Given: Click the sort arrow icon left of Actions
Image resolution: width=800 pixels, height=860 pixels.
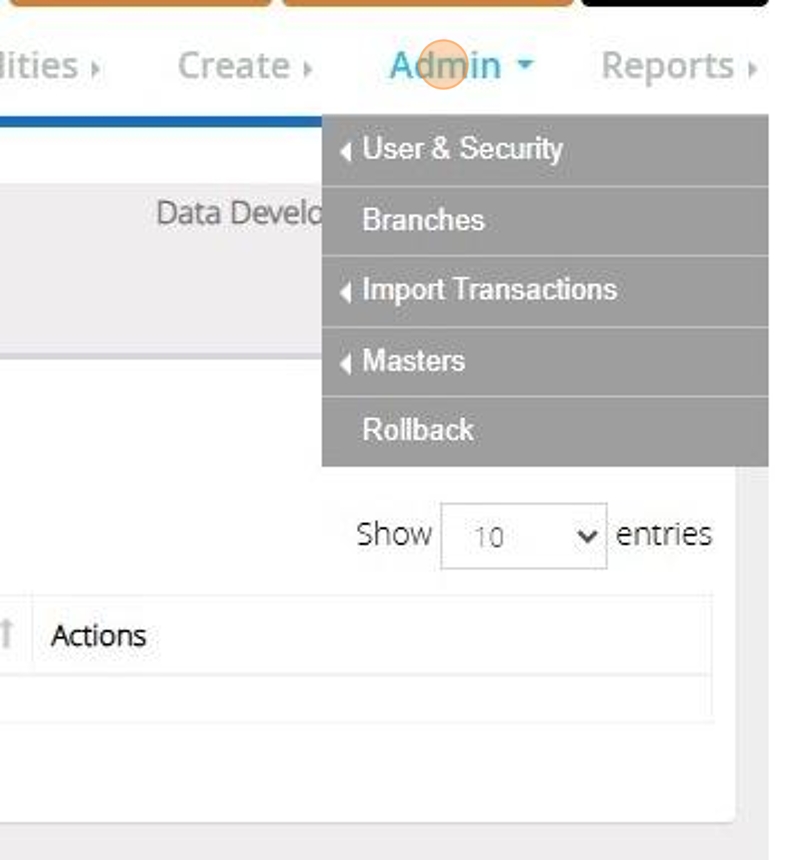Looking at the screenshot, I should (8, 634).
